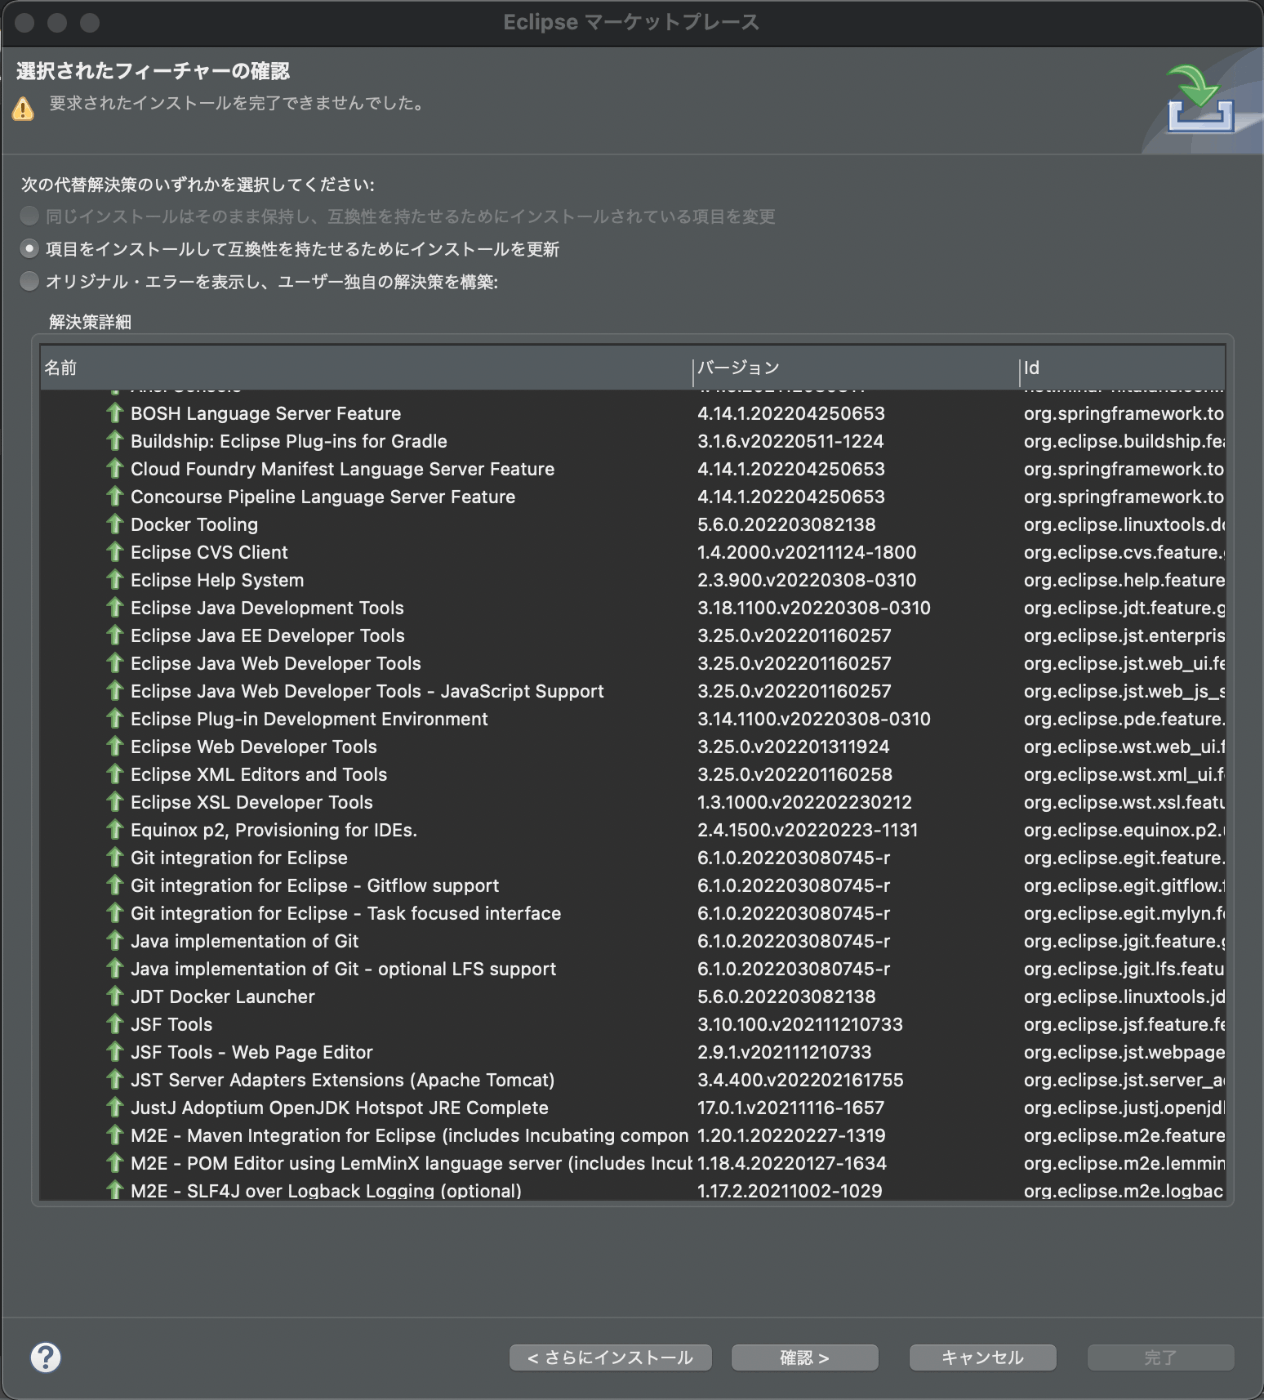
Task: Select Git integration for Eclipse - Task focused interface
Action: click(632, 914)
